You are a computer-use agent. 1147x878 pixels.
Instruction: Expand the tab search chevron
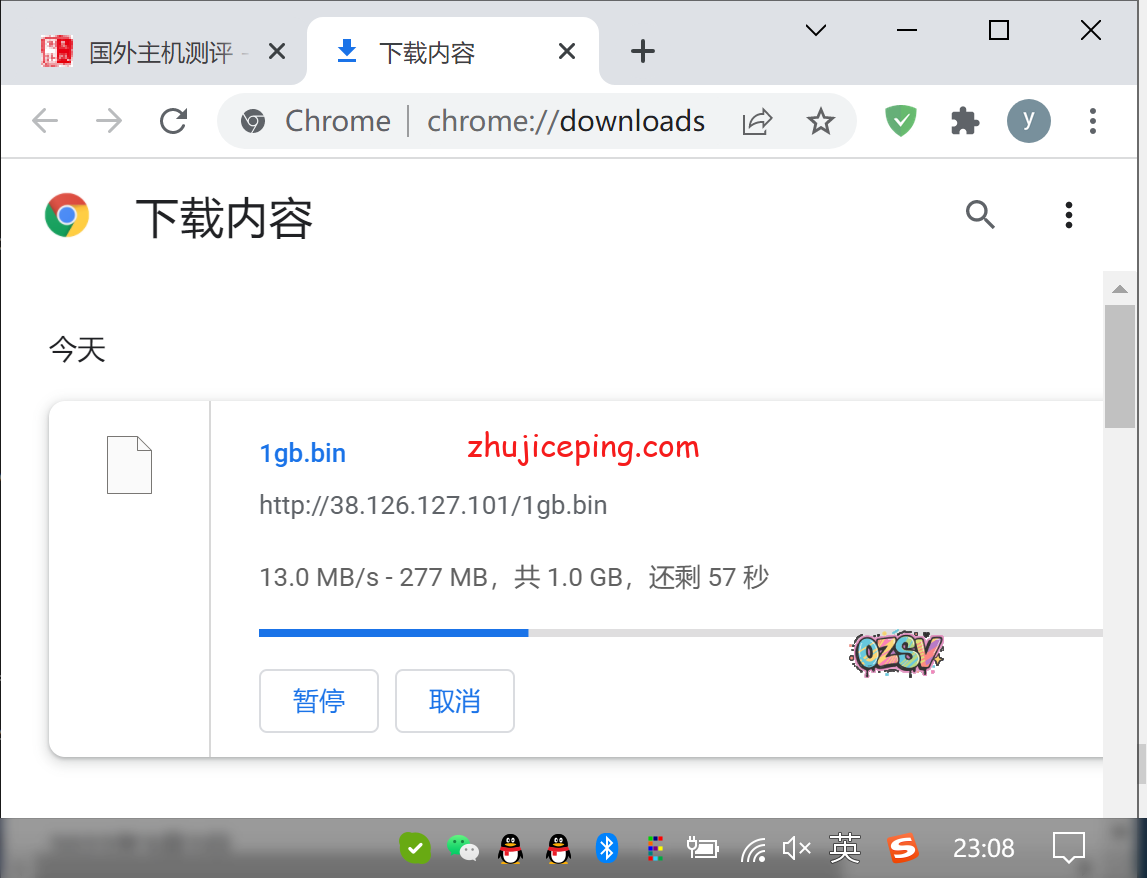point(816,30)
